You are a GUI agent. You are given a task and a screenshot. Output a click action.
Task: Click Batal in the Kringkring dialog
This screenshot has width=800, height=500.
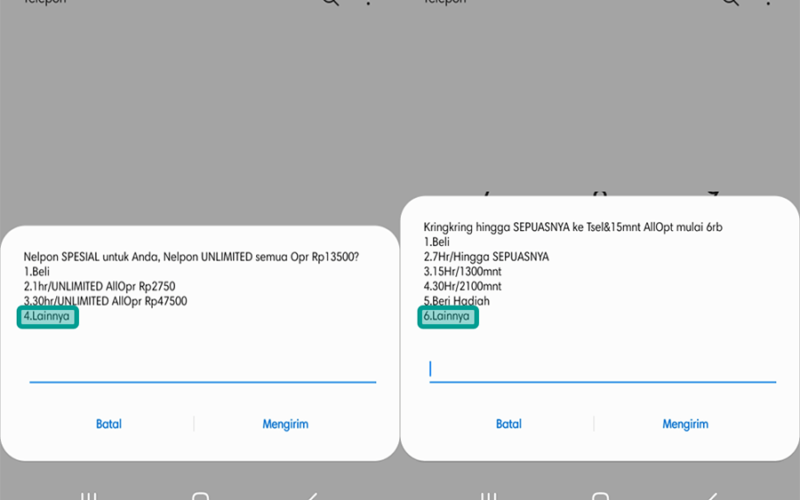pos(509,424)
